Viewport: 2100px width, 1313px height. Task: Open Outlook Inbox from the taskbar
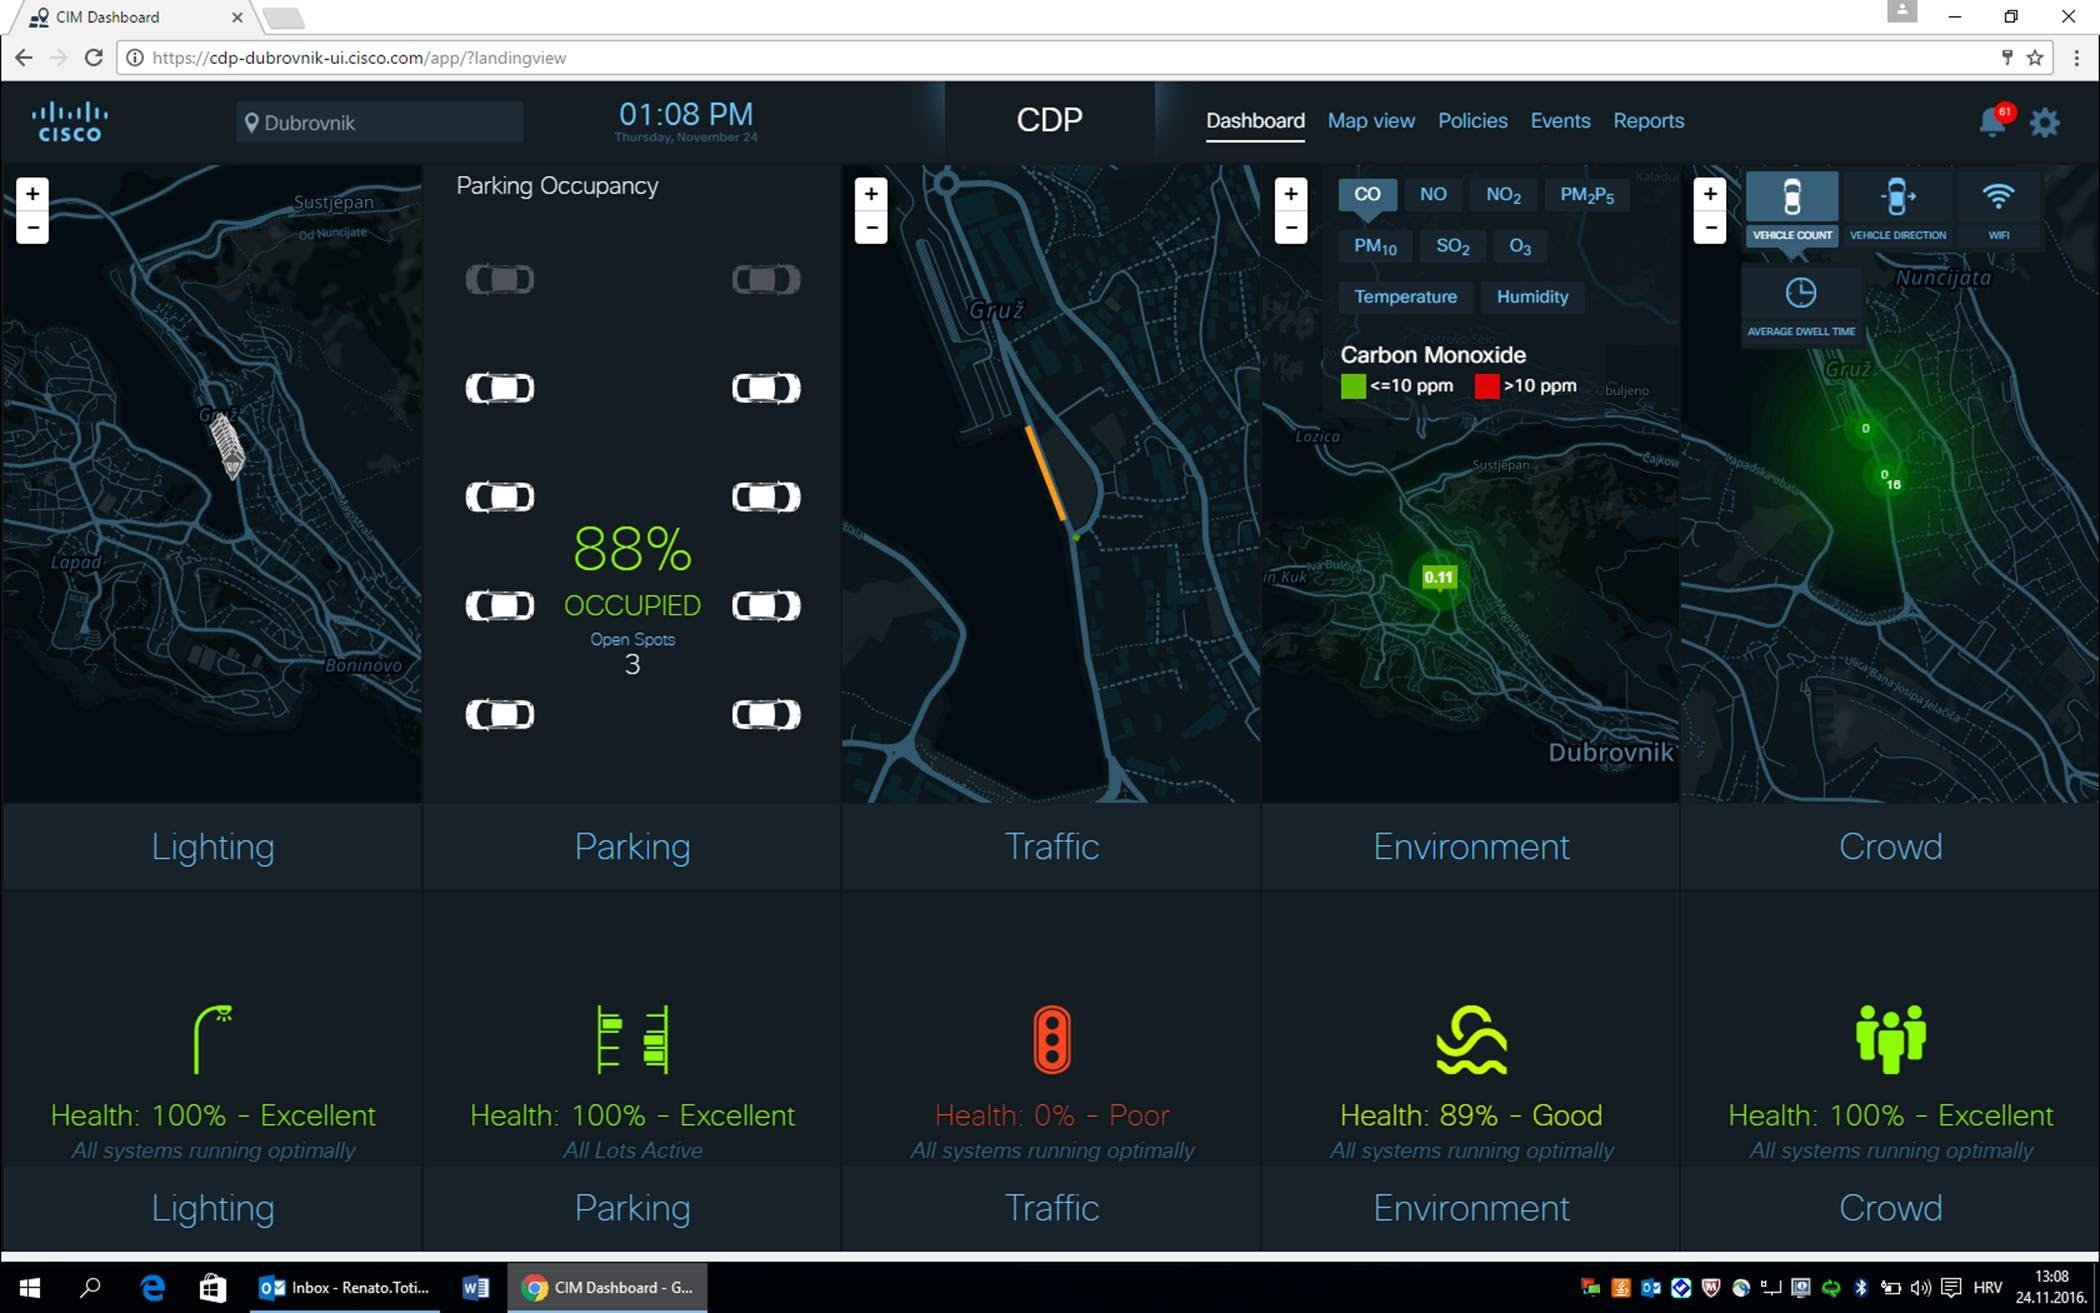pyautogui.click(x=345, y=1287)
